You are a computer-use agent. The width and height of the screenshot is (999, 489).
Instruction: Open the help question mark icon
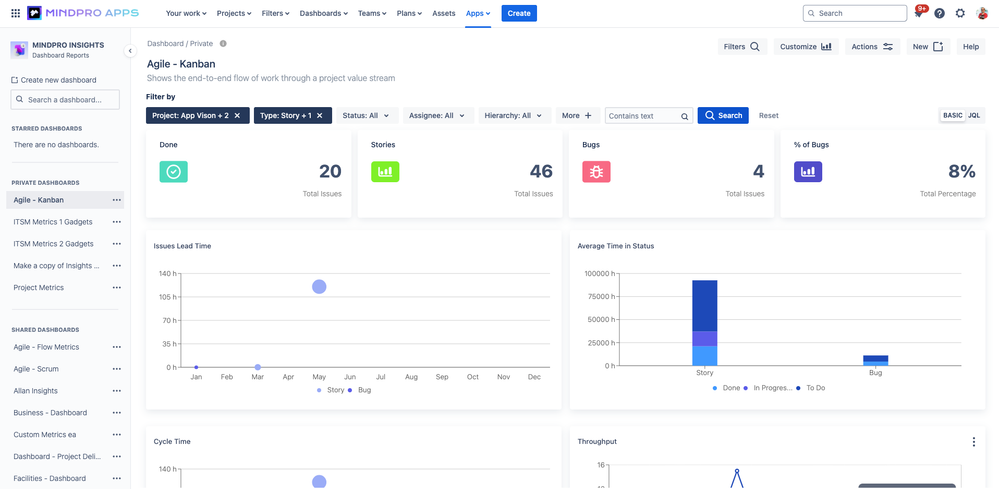pyautogui.click(x=939, y=13)
